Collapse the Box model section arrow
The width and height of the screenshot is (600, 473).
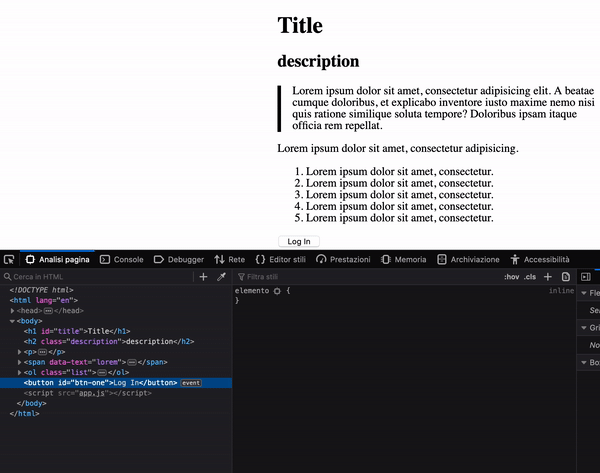584,362
